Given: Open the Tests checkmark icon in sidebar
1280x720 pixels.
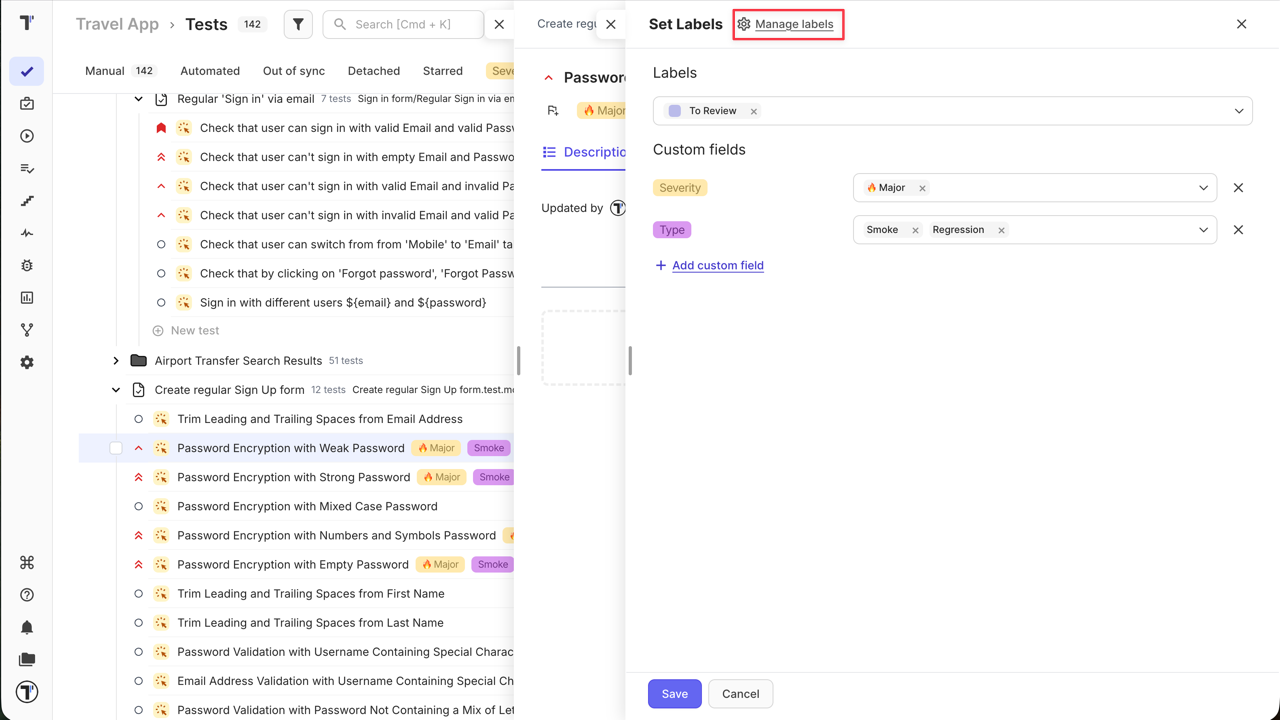Looking at the screenshot, I should 27,71.
